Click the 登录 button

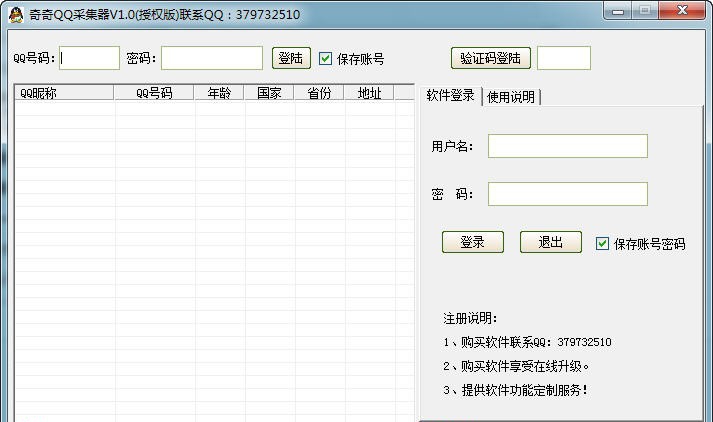point(473,242)
